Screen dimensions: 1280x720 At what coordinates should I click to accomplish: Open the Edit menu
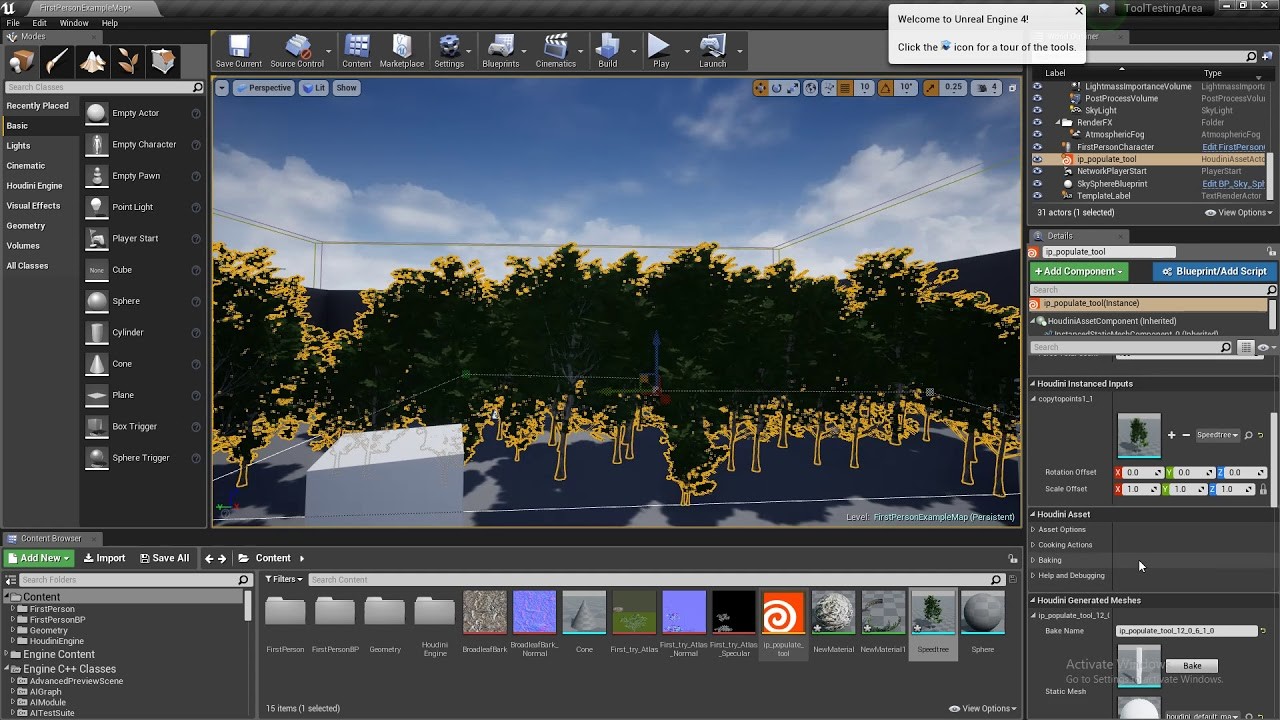point(39,22)
